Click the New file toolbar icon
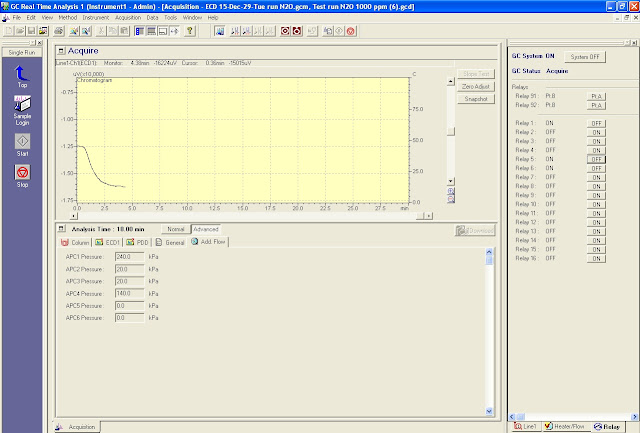Image resolution: width=640 pixels, height=433 pixels. pos(9,31)
